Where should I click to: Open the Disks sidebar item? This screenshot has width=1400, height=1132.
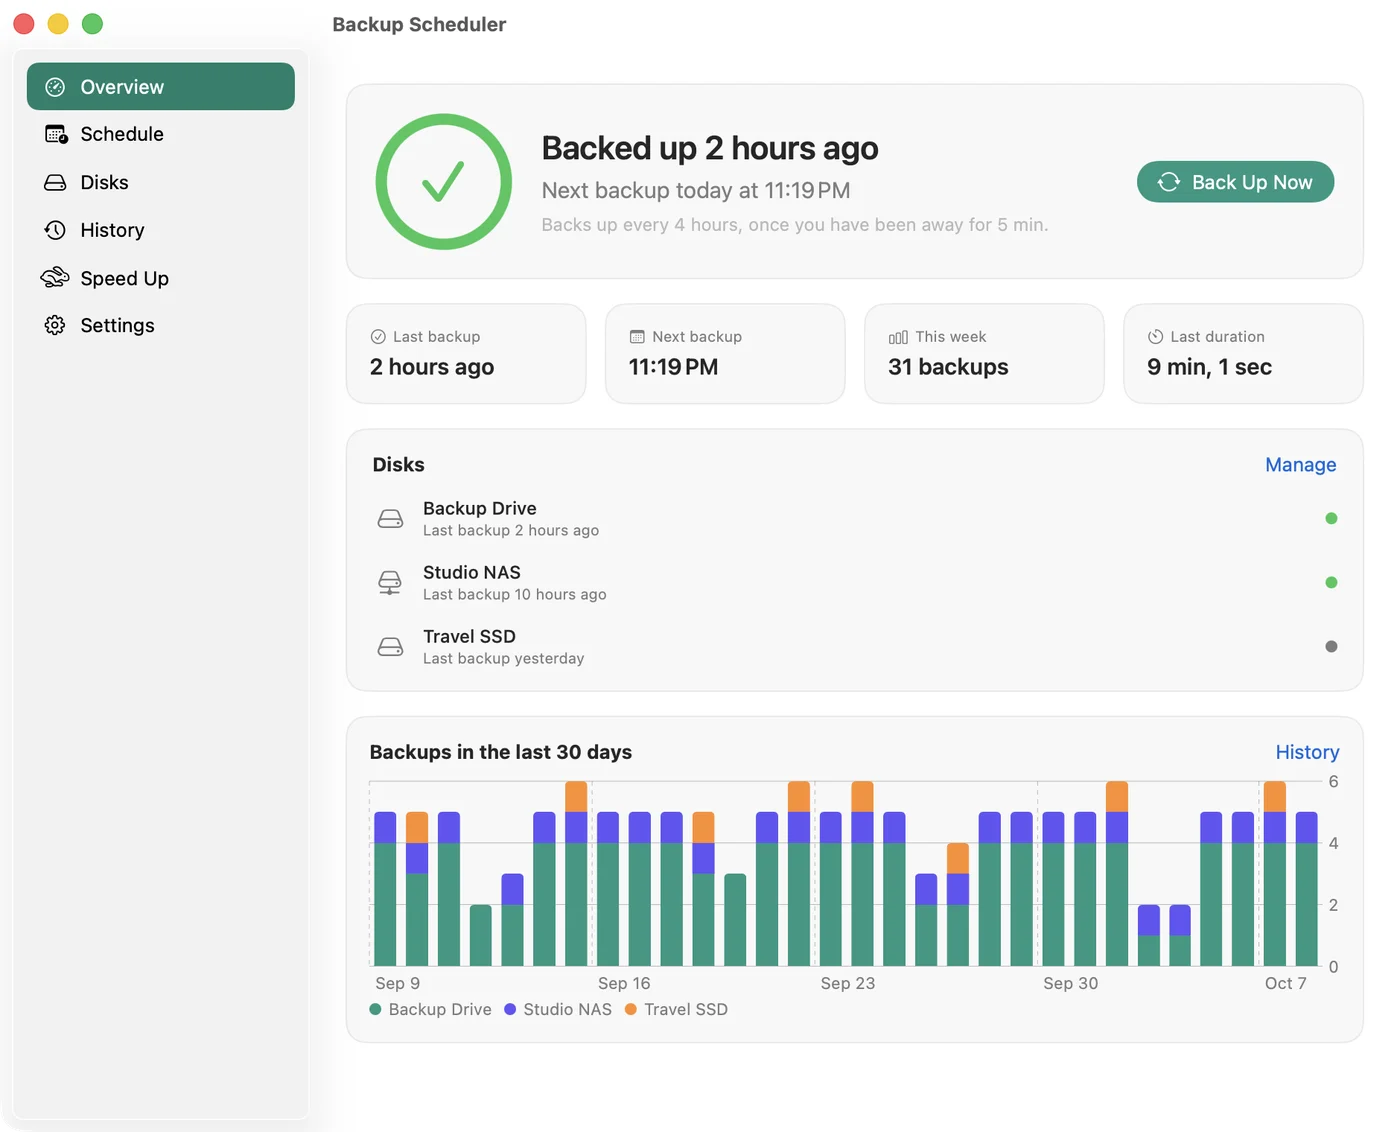pos(161,182)
